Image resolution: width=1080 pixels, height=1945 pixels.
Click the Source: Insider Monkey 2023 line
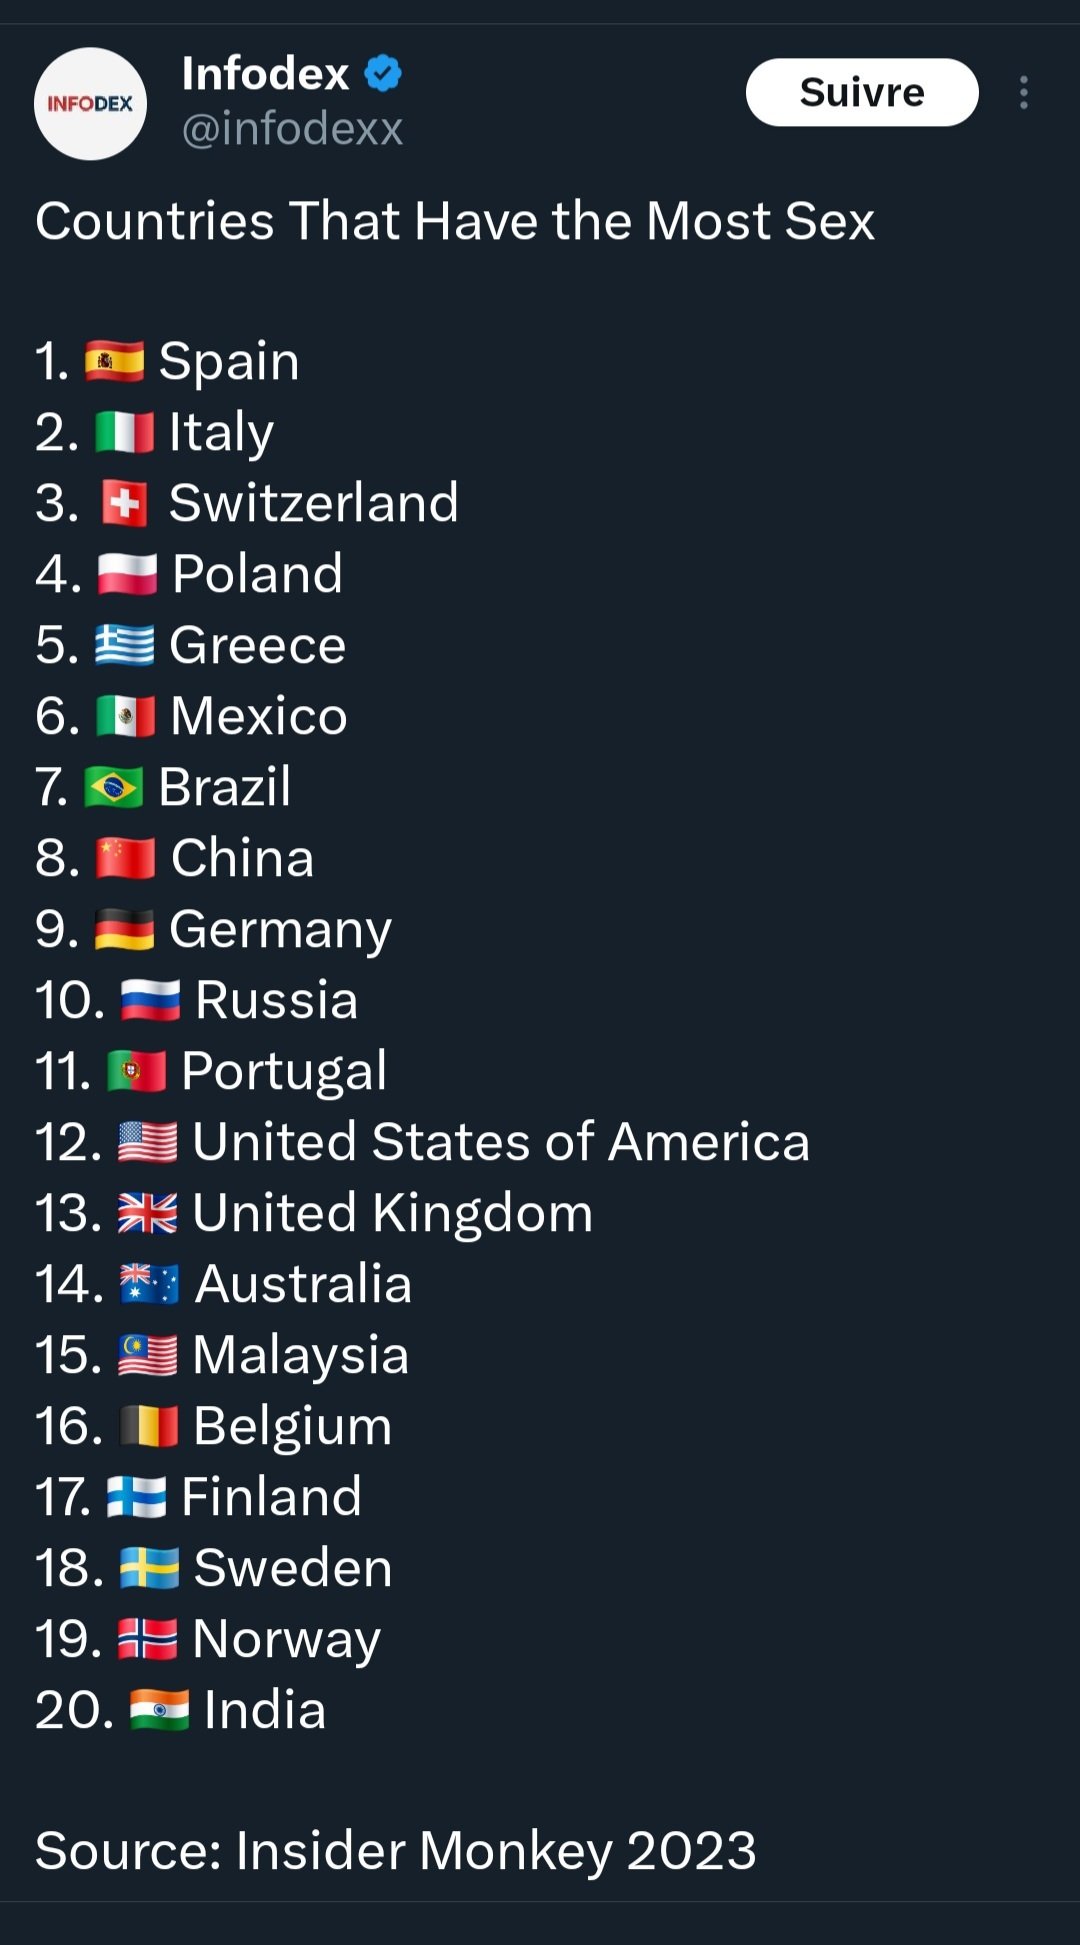[x=396, y=1851]
